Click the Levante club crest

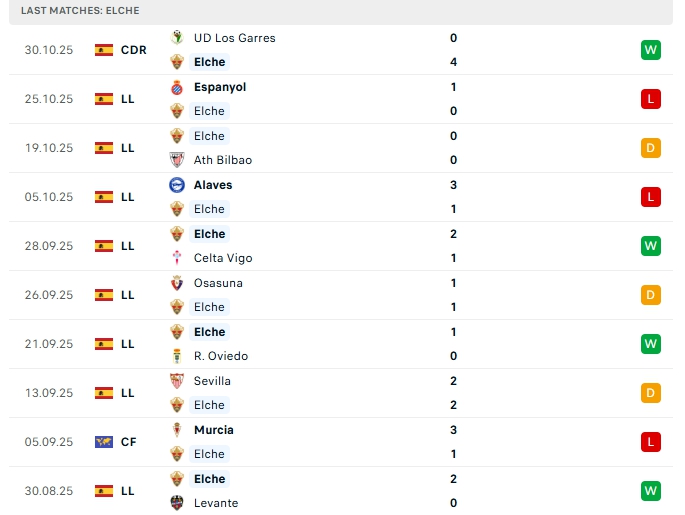click(177, 503)
